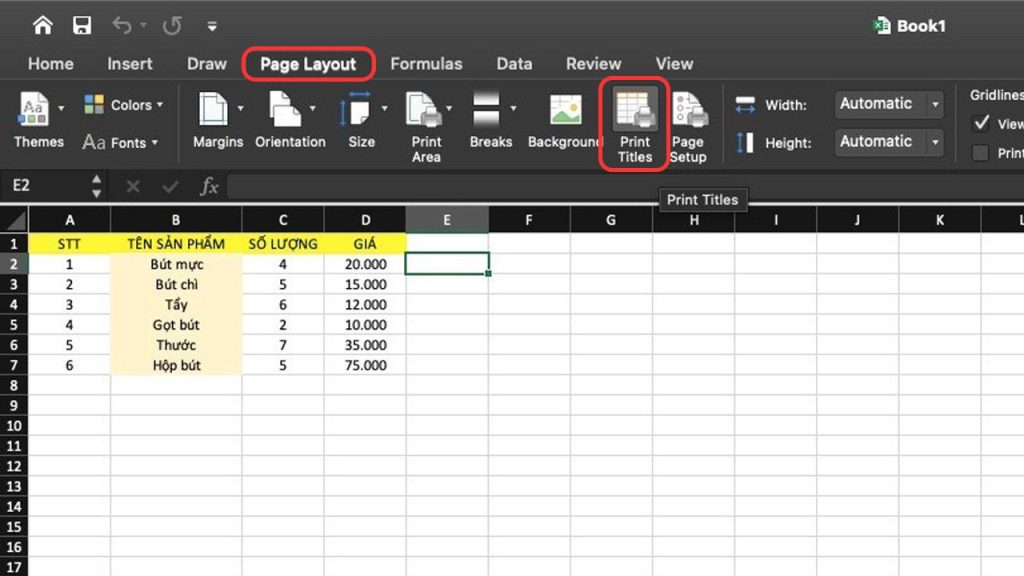Viewport: 1024px width, 576px height.
Task: Click the fill handle of cell E2
Action: (488, 274)
